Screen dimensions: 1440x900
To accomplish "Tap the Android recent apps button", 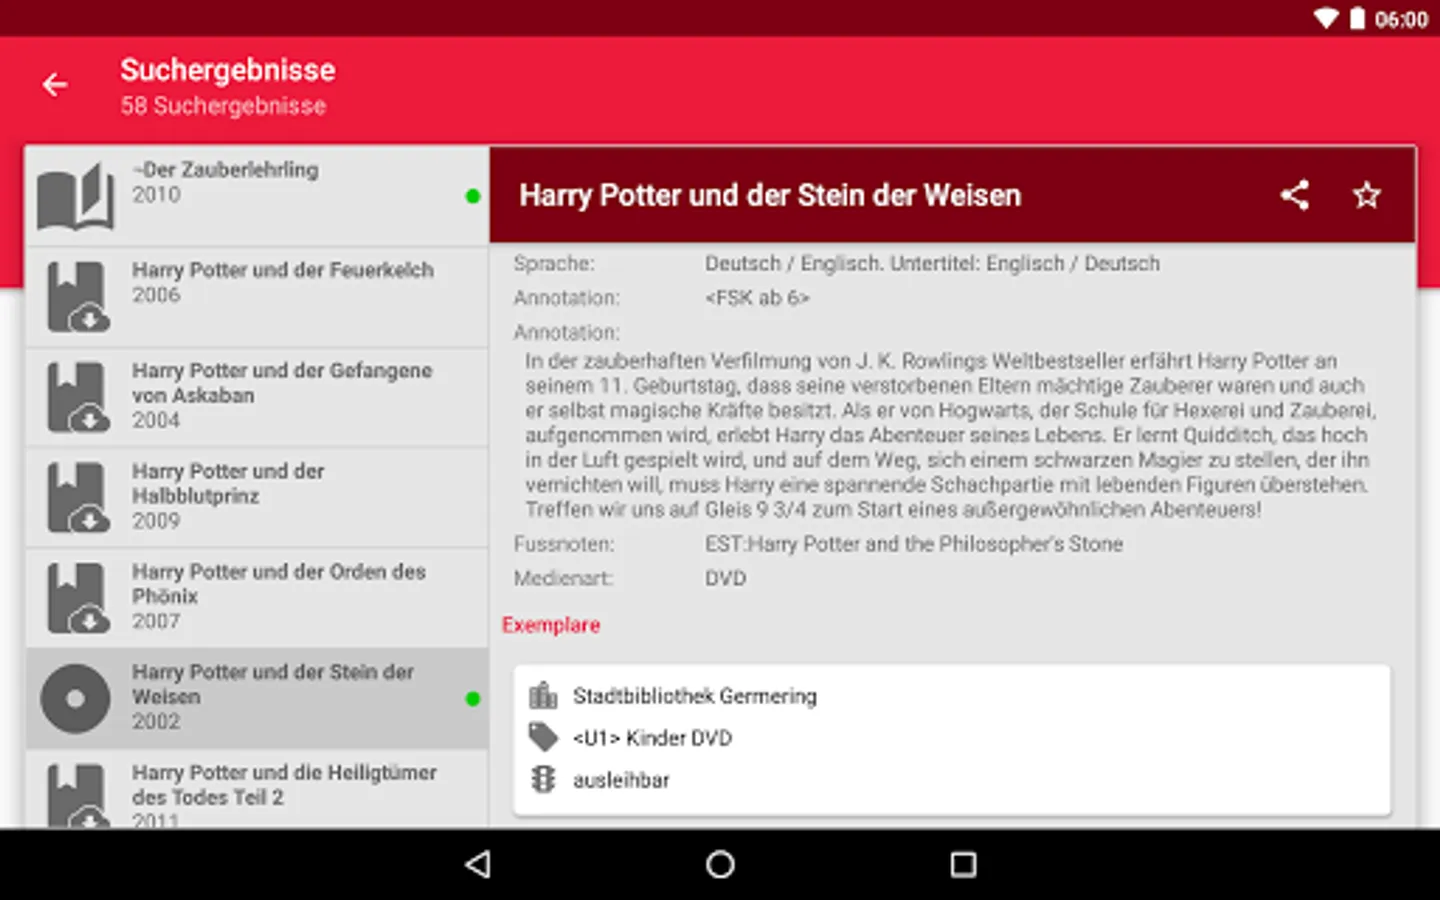I will point(962,864).
